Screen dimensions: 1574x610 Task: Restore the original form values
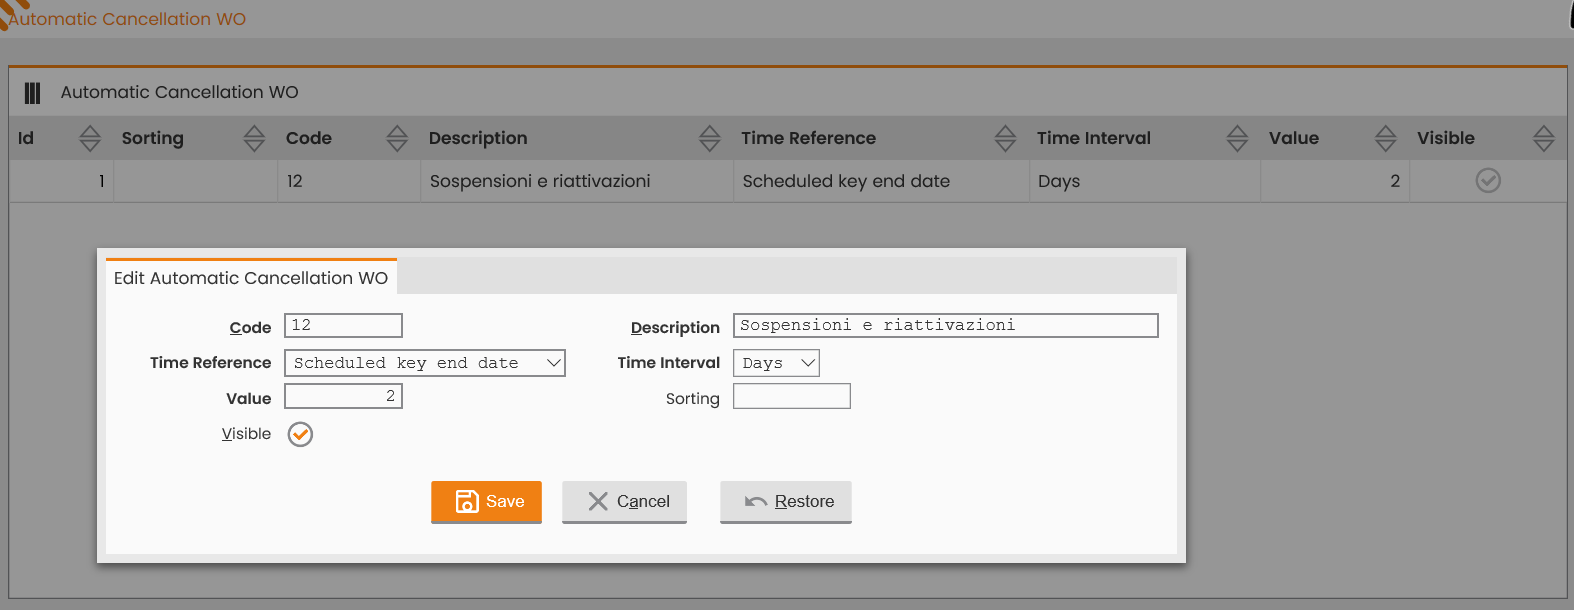tap(786, 501)
